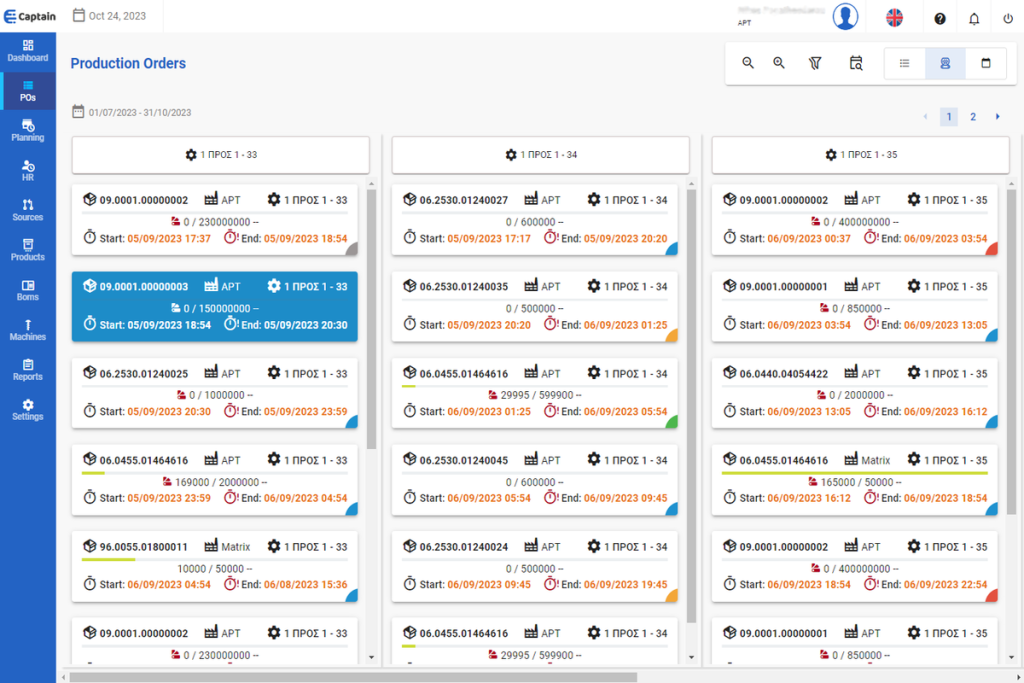
Task: Click the zoom out magnifier icon
Action: click(x=748, y=63)
